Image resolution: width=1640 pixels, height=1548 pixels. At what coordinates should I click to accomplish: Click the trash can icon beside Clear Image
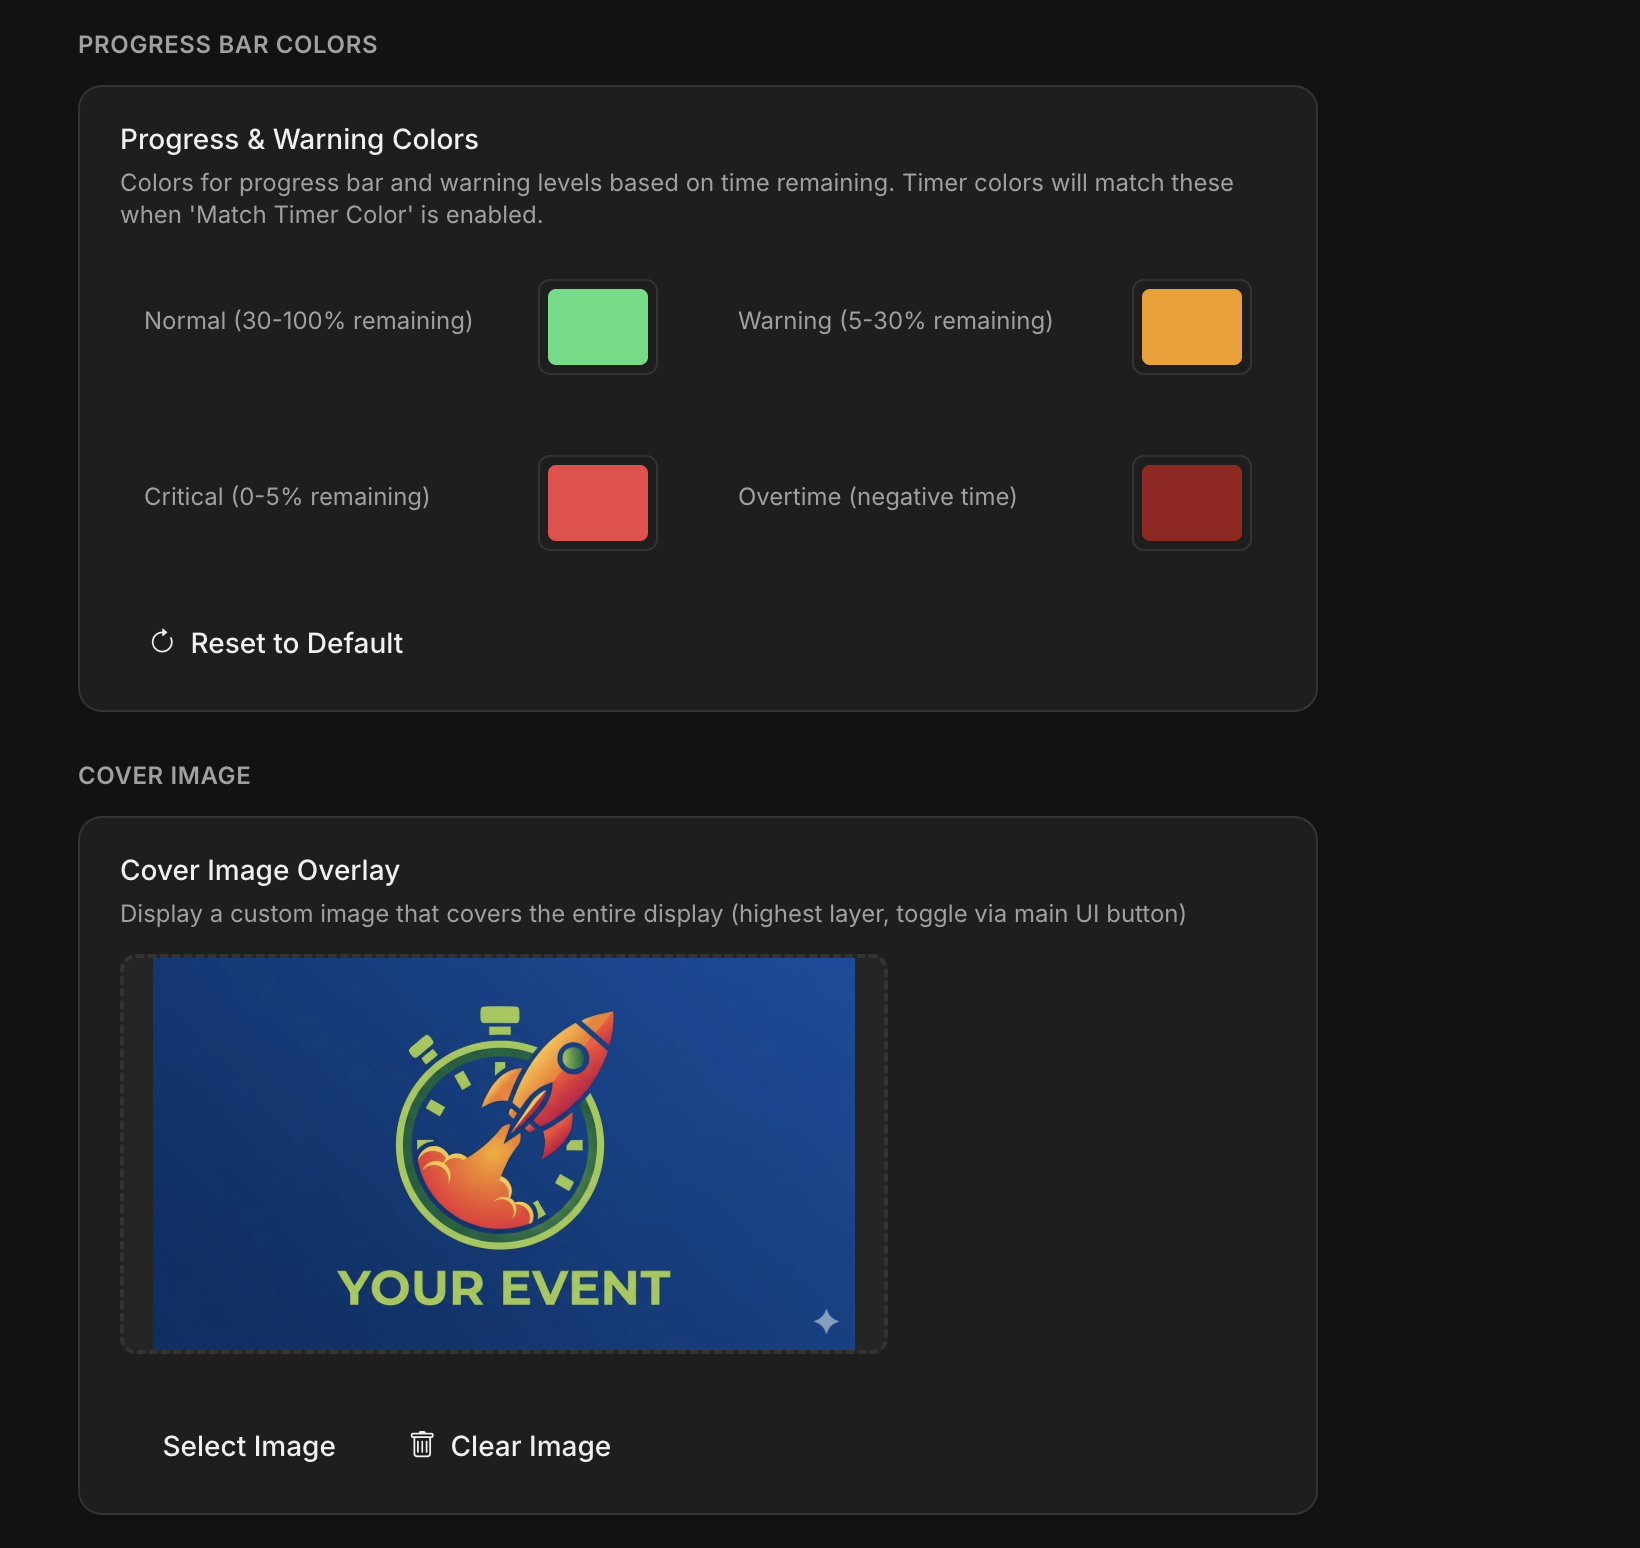[x=422, y=1445]
